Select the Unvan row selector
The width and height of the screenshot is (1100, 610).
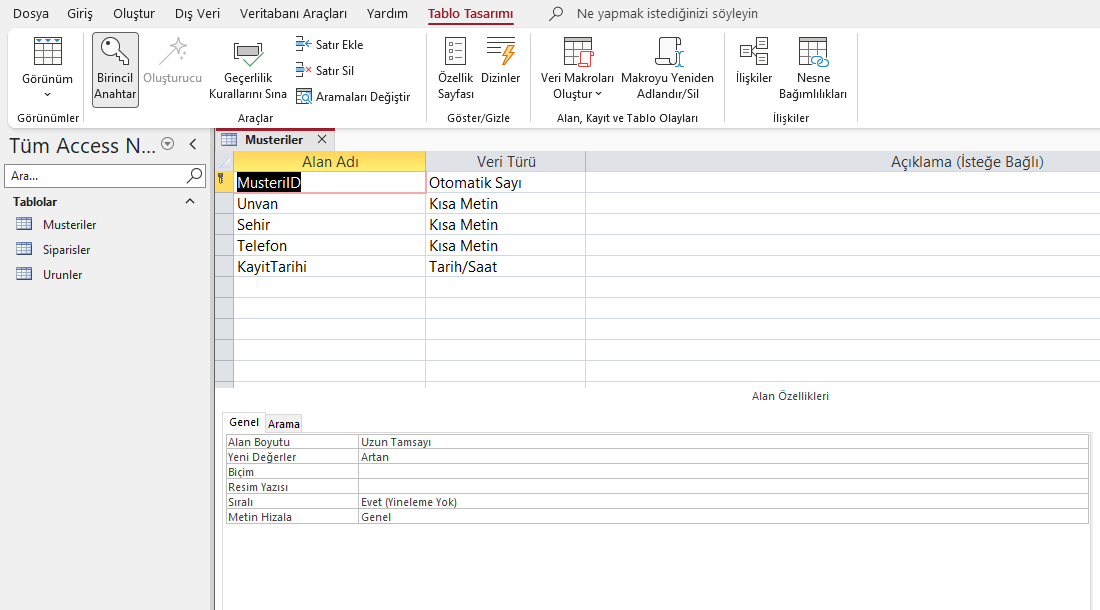pos(224,204)
